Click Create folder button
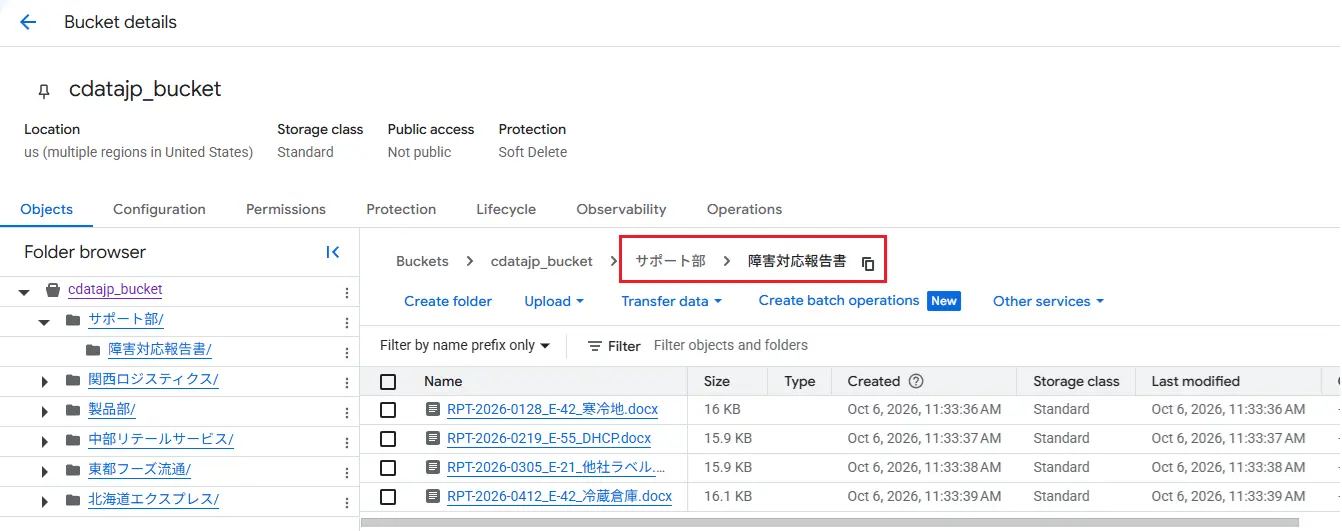 (448, 301)
